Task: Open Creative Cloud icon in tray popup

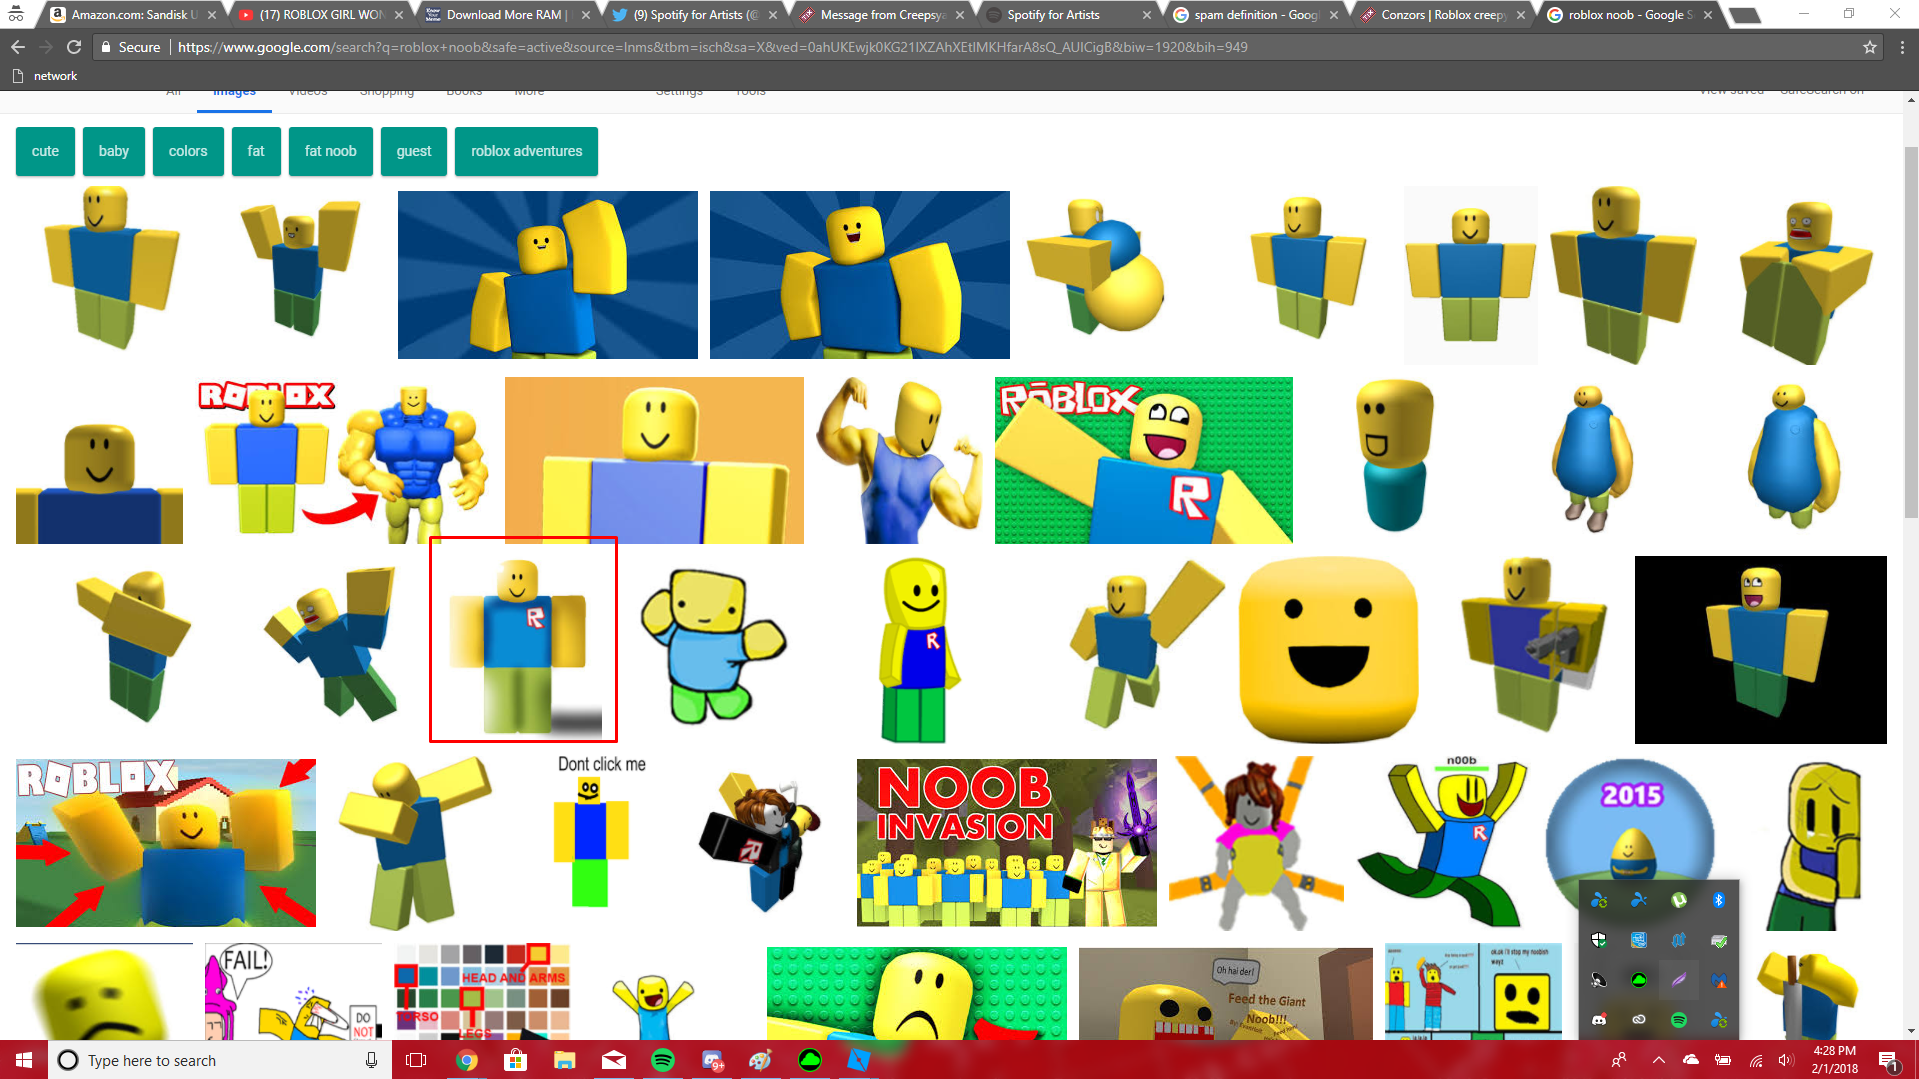Action: pos(1639,1020)
